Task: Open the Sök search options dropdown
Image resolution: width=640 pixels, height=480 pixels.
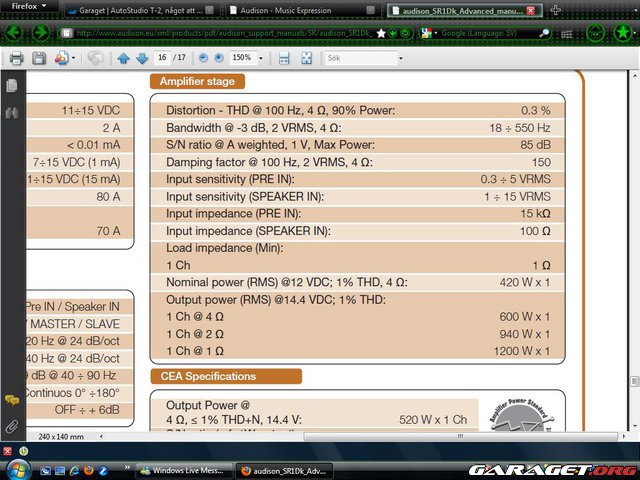Action: coord(401,59)
